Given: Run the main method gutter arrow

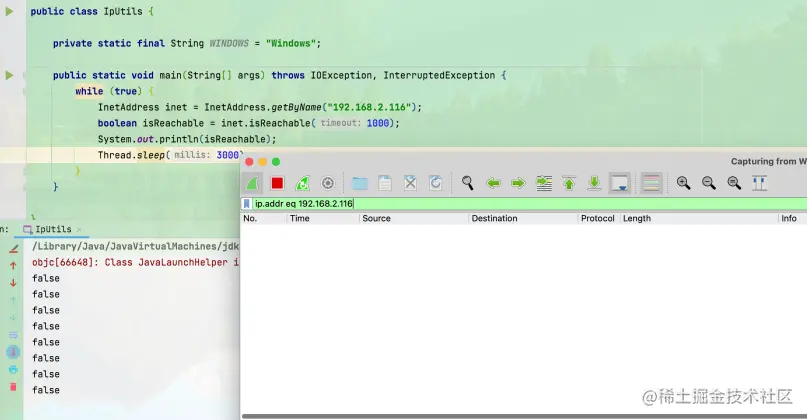Looking at the screenshot, I should (x=9, y=75).
